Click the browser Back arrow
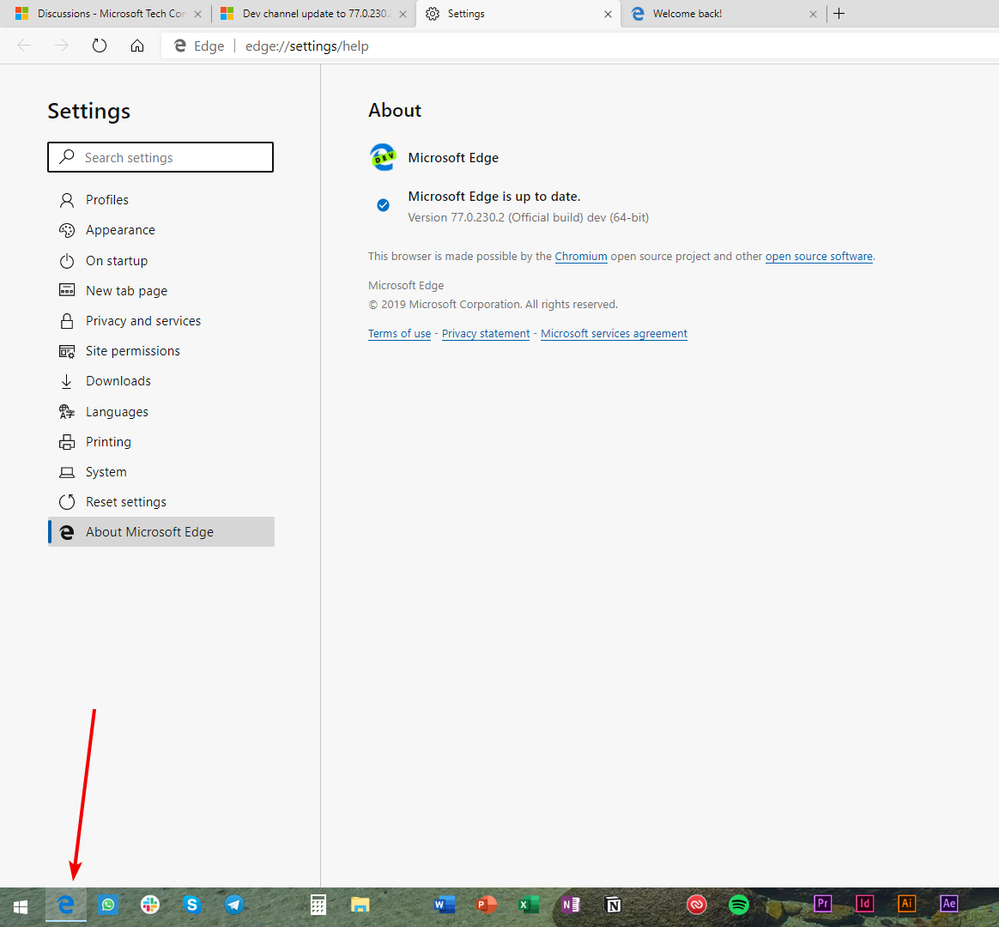Image resolution: width=999 pixels, height=927 pixels. [24, 46]
